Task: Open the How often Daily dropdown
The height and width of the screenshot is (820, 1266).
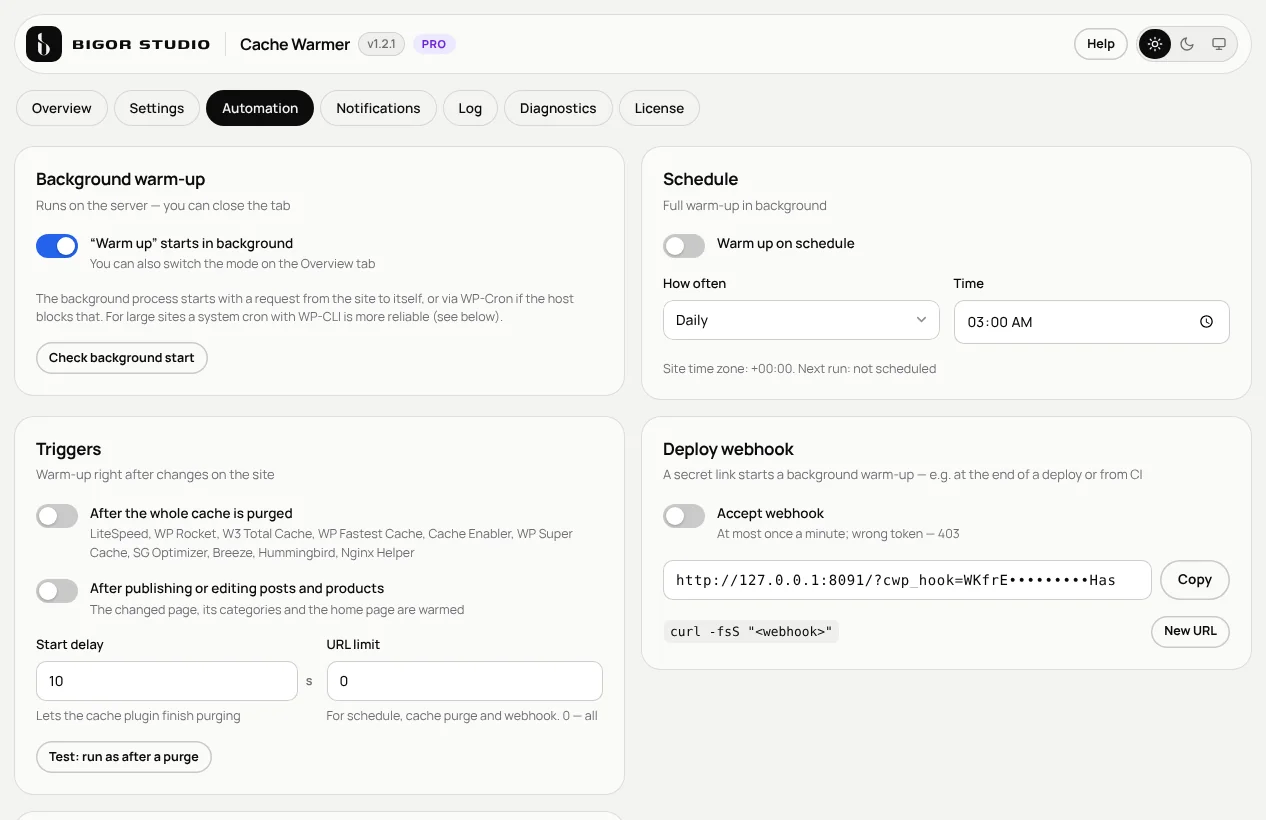Action: (801, 320)
